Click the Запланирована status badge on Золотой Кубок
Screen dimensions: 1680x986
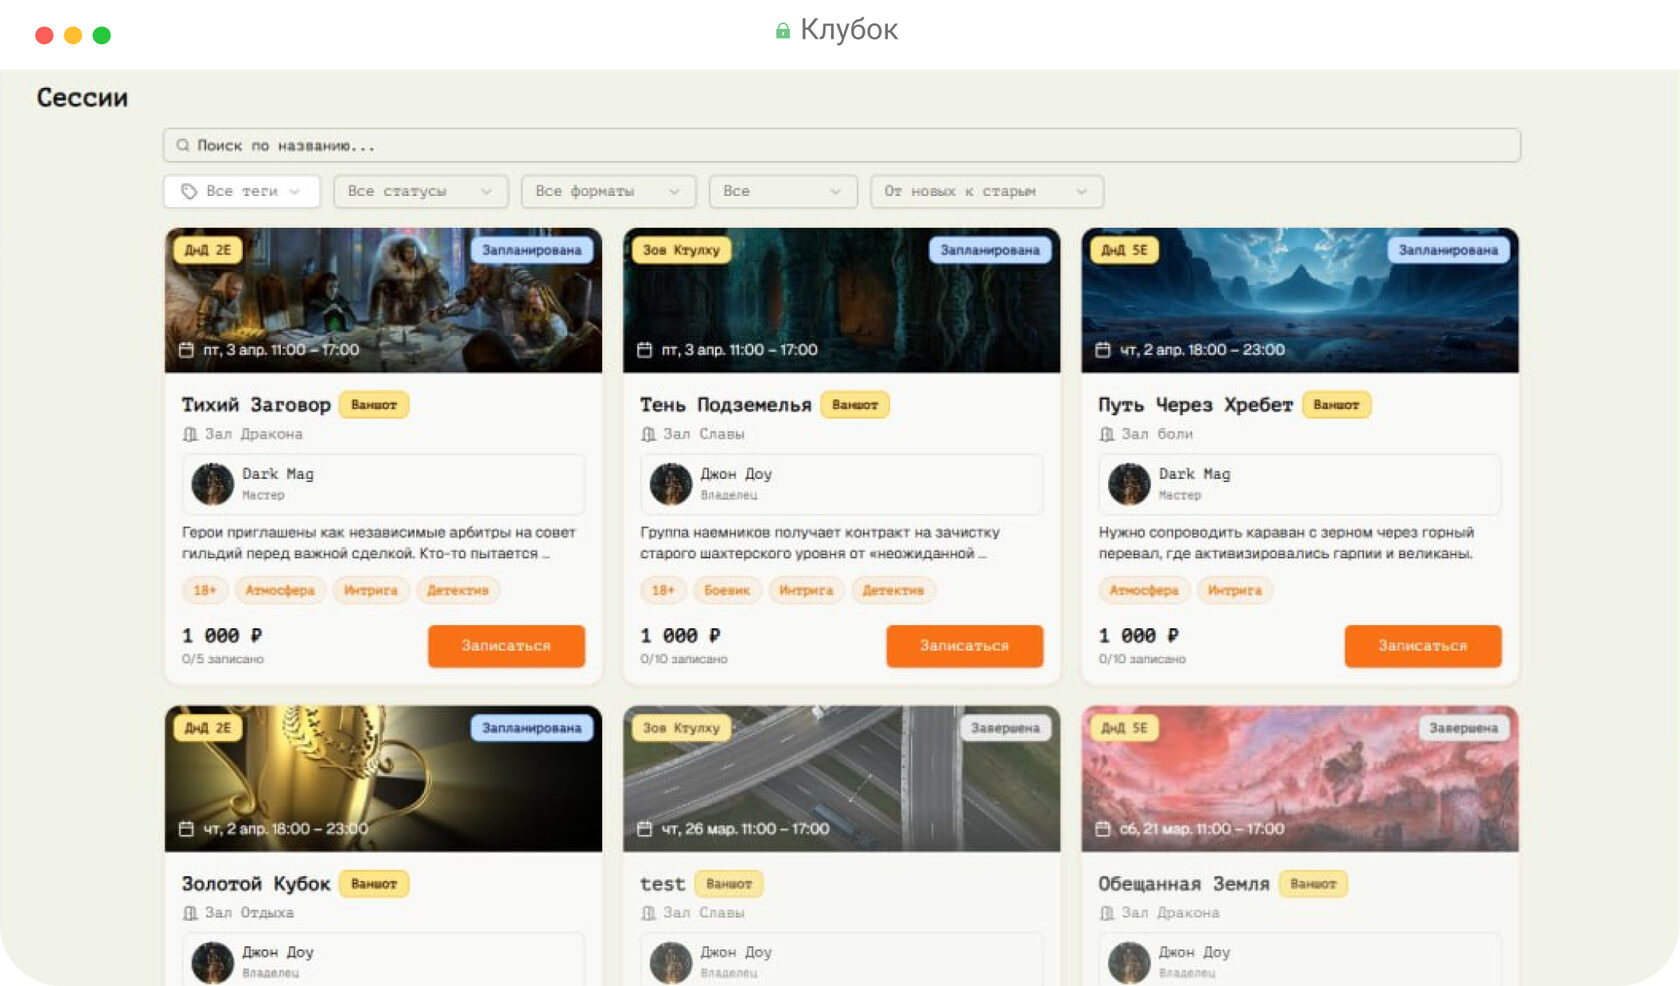(x=532, y=728)
